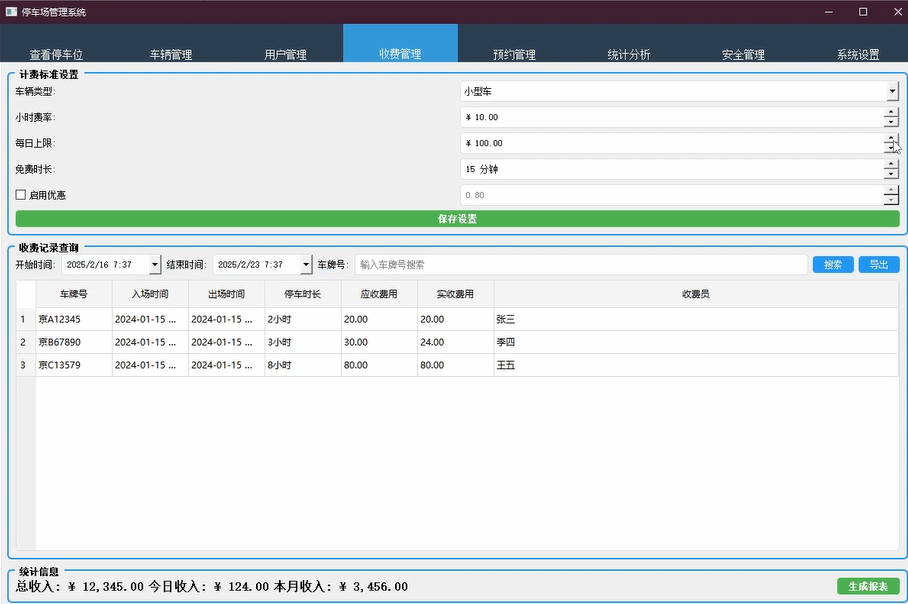The width and height of the screenshot is (908, 604).
Task: Go to the 预约管理 tab
Action: click(514, 44)
